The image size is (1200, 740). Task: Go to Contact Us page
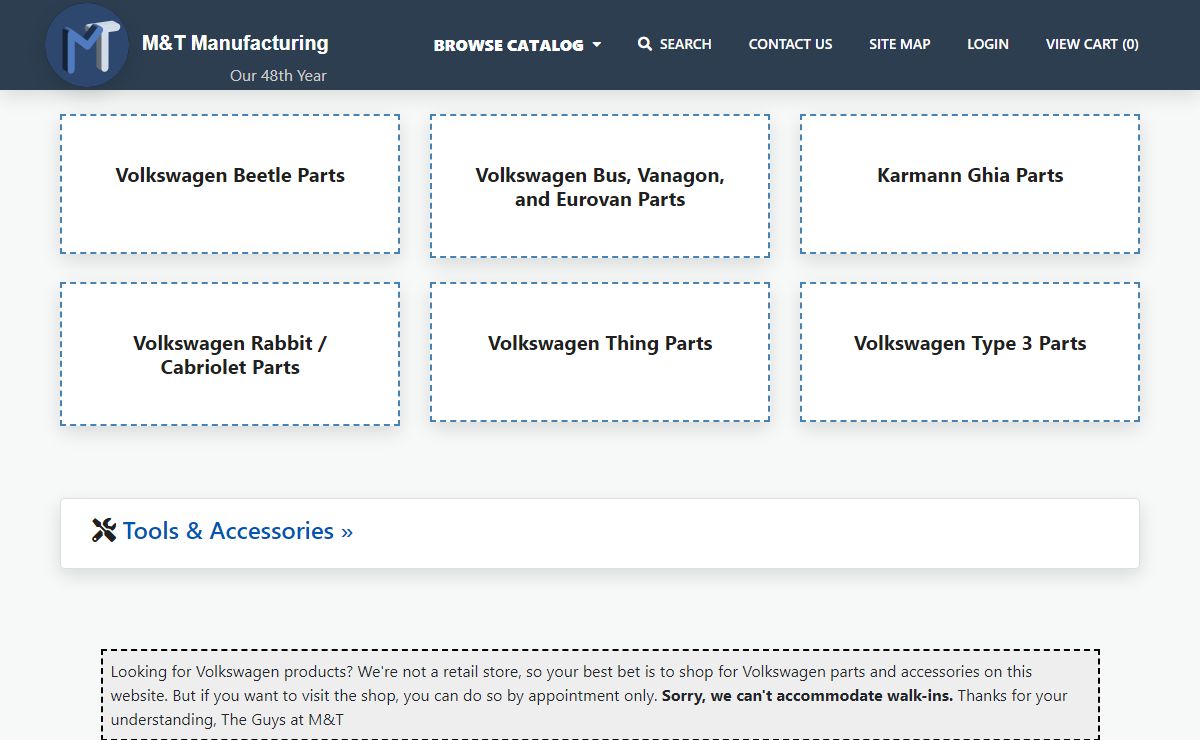[x=790, y=44]
